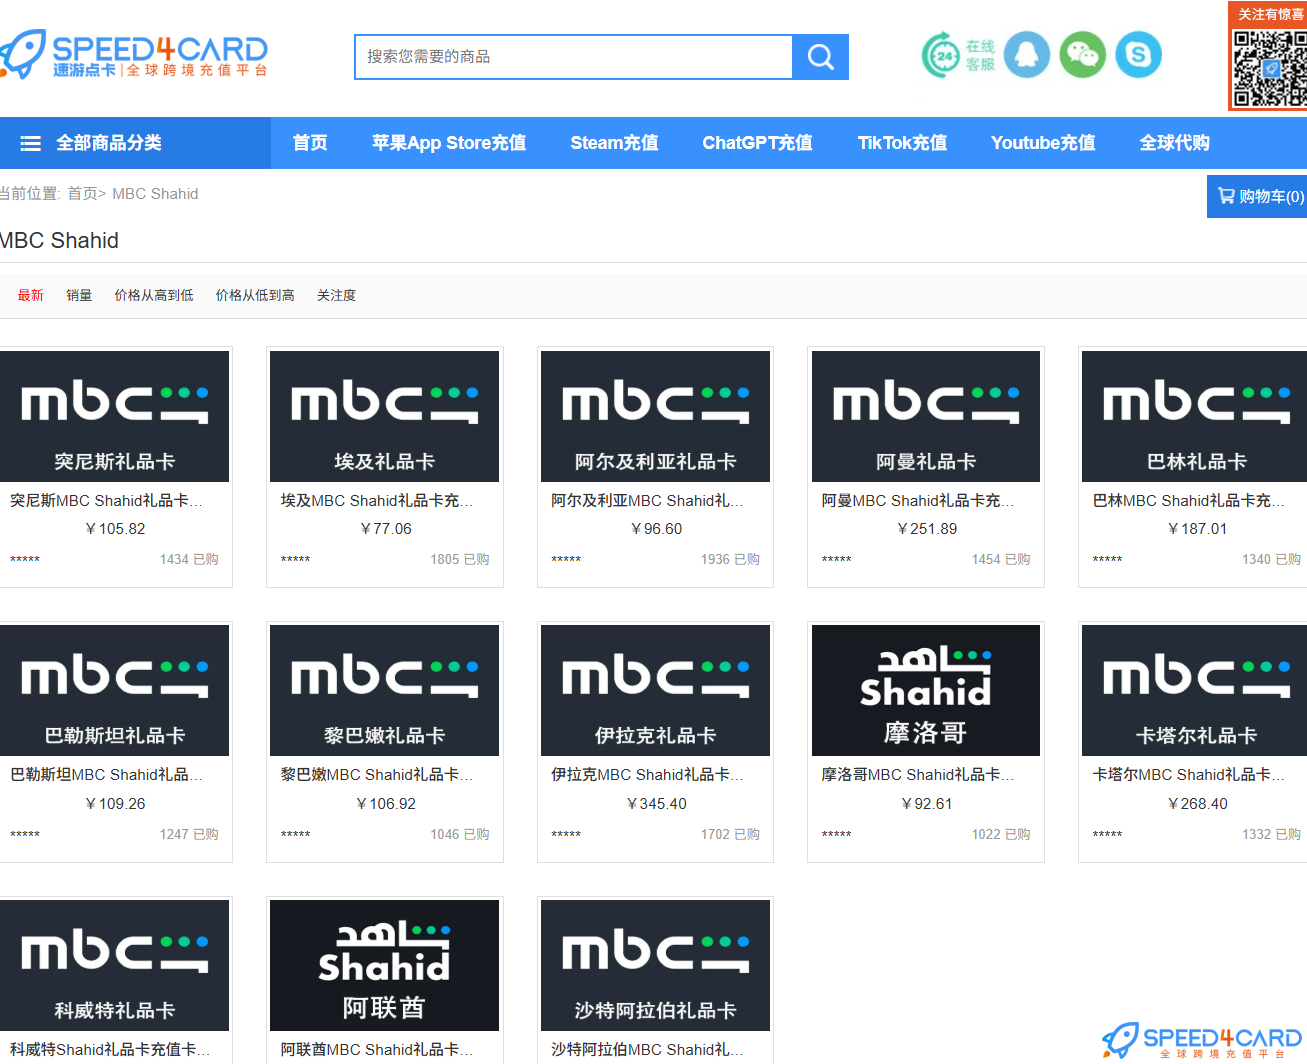The width and height of the screenshot is (1307, 1064).
Task: Click 科威特Shahid礼品卡充值卡 title link
Action: click(110, 1050)
